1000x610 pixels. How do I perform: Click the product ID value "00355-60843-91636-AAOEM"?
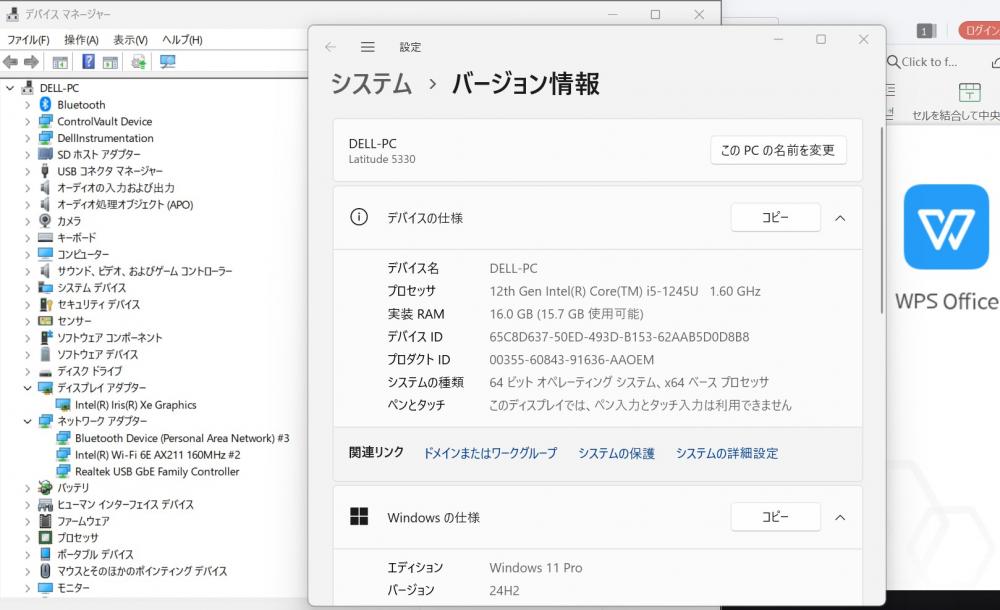coord(571,359)
